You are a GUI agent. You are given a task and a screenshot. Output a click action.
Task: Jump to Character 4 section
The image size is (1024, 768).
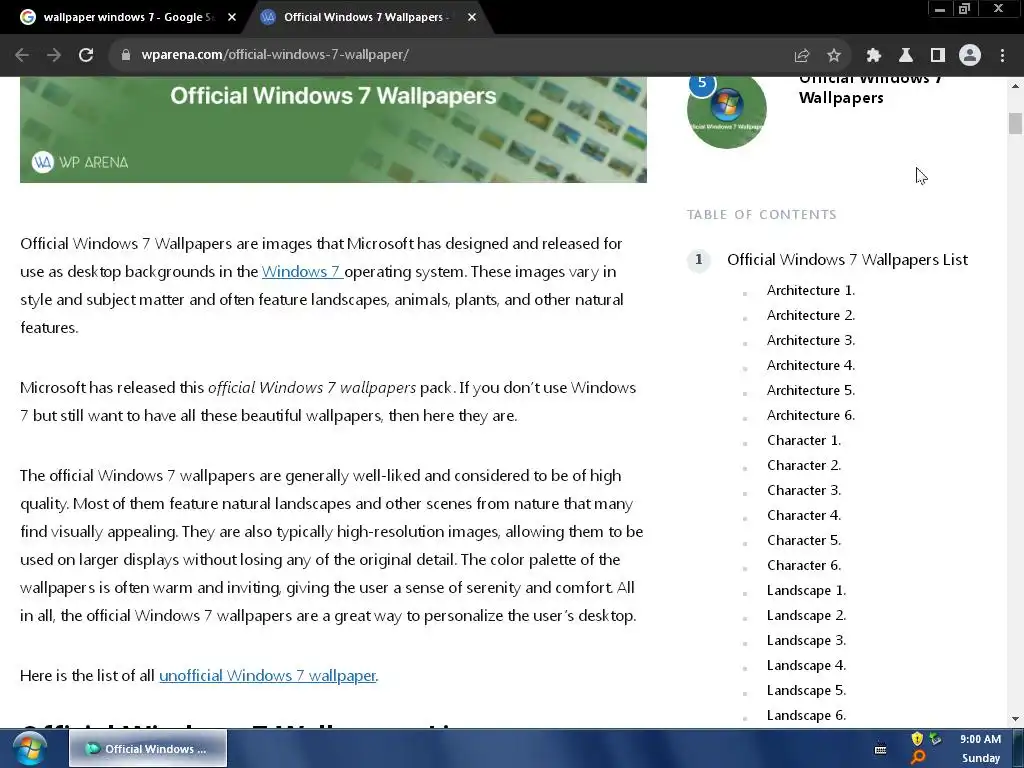(804, 516)
